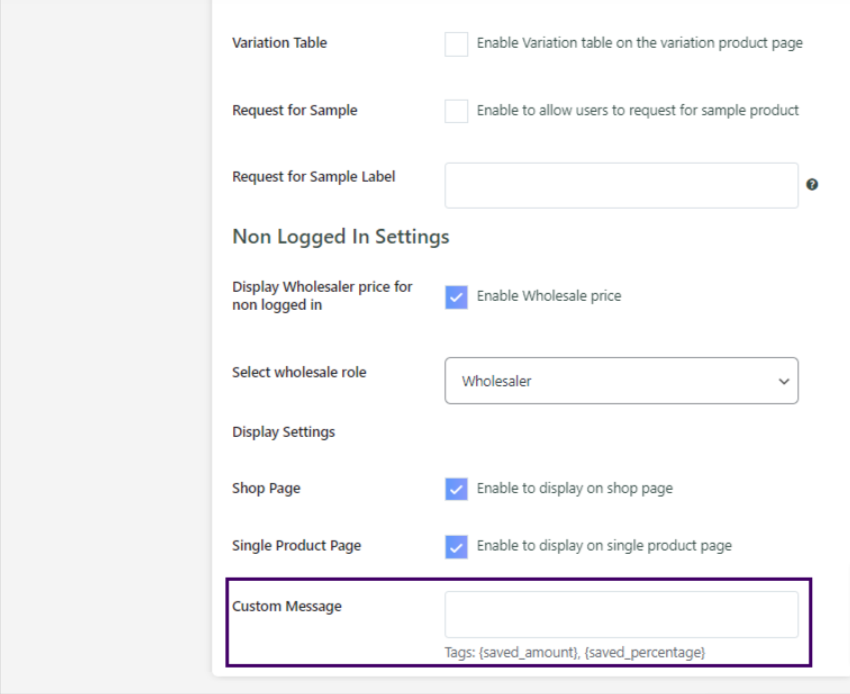850x694 pixels.
Task: Click the 'Single Product Page' row label
Action: (297, 545)
